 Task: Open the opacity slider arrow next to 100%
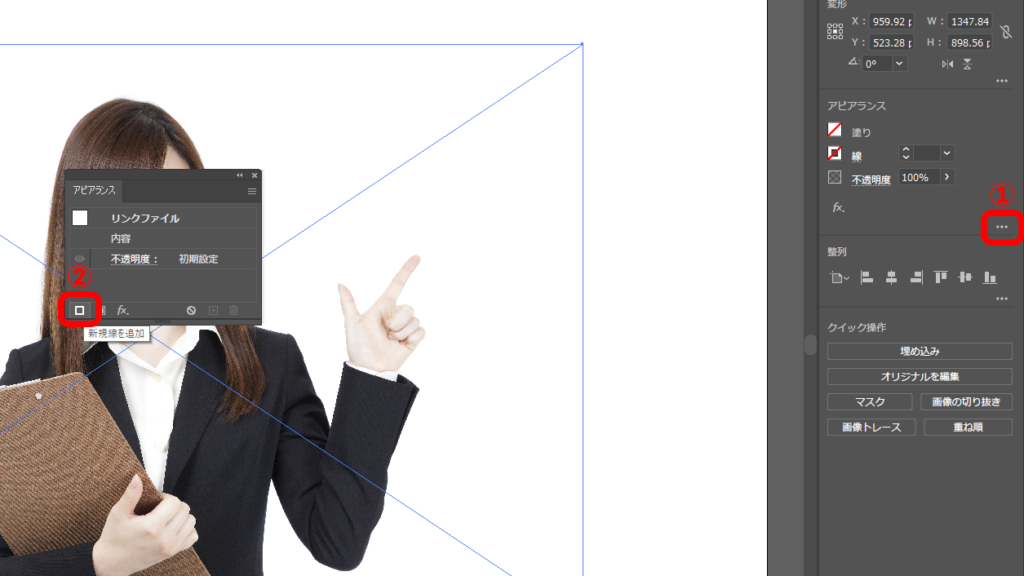coord(947,177)
